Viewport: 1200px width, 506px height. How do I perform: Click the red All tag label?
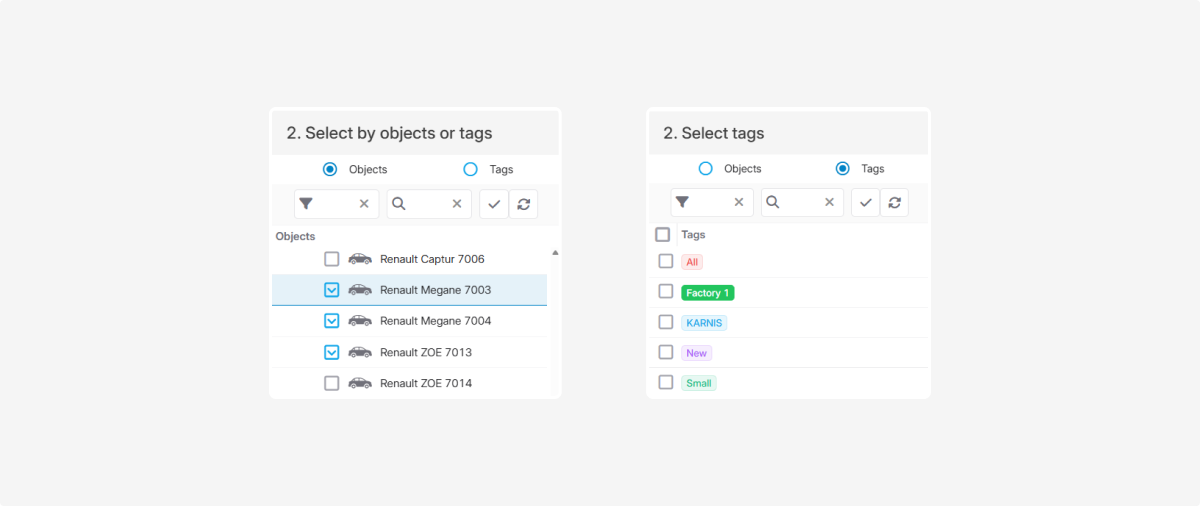692,262
